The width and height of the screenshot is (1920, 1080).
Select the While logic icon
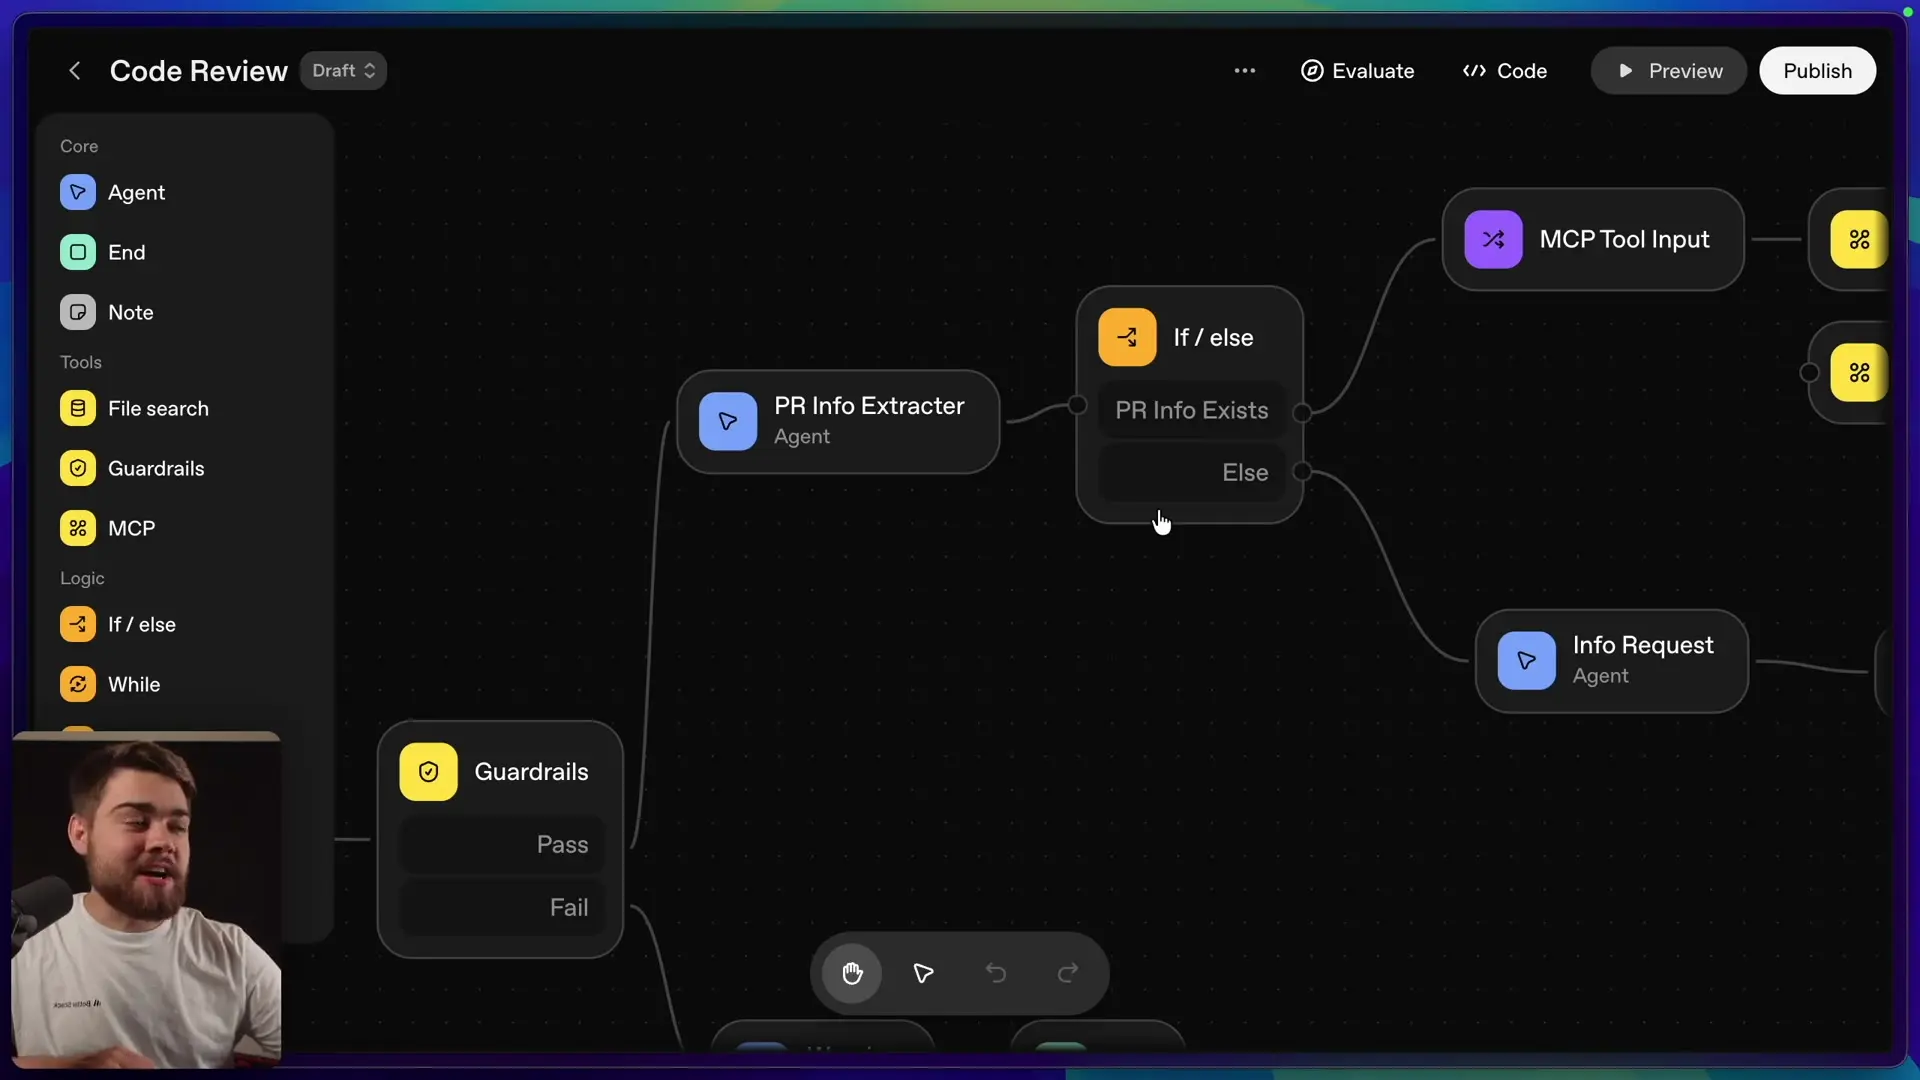(x=78, y=684)
